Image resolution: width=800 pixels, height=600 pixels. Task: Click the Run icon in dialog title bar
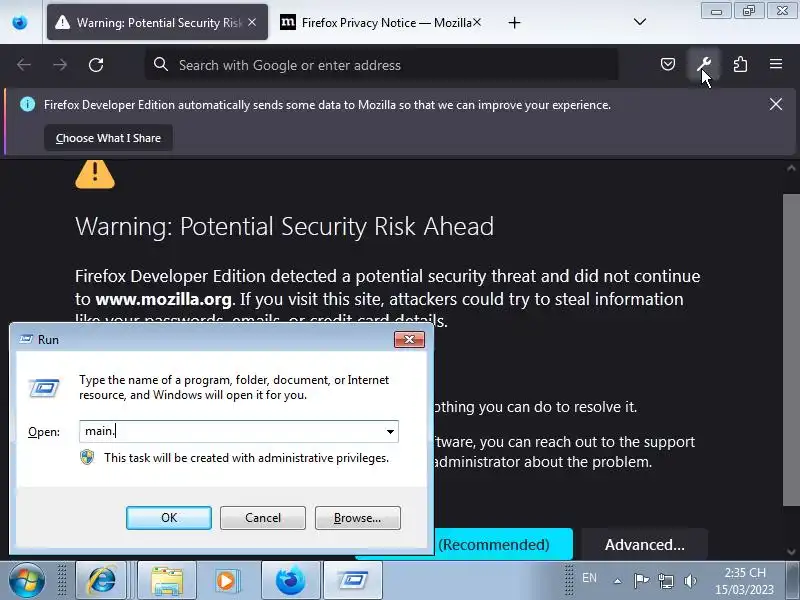(x=26, y=339)
